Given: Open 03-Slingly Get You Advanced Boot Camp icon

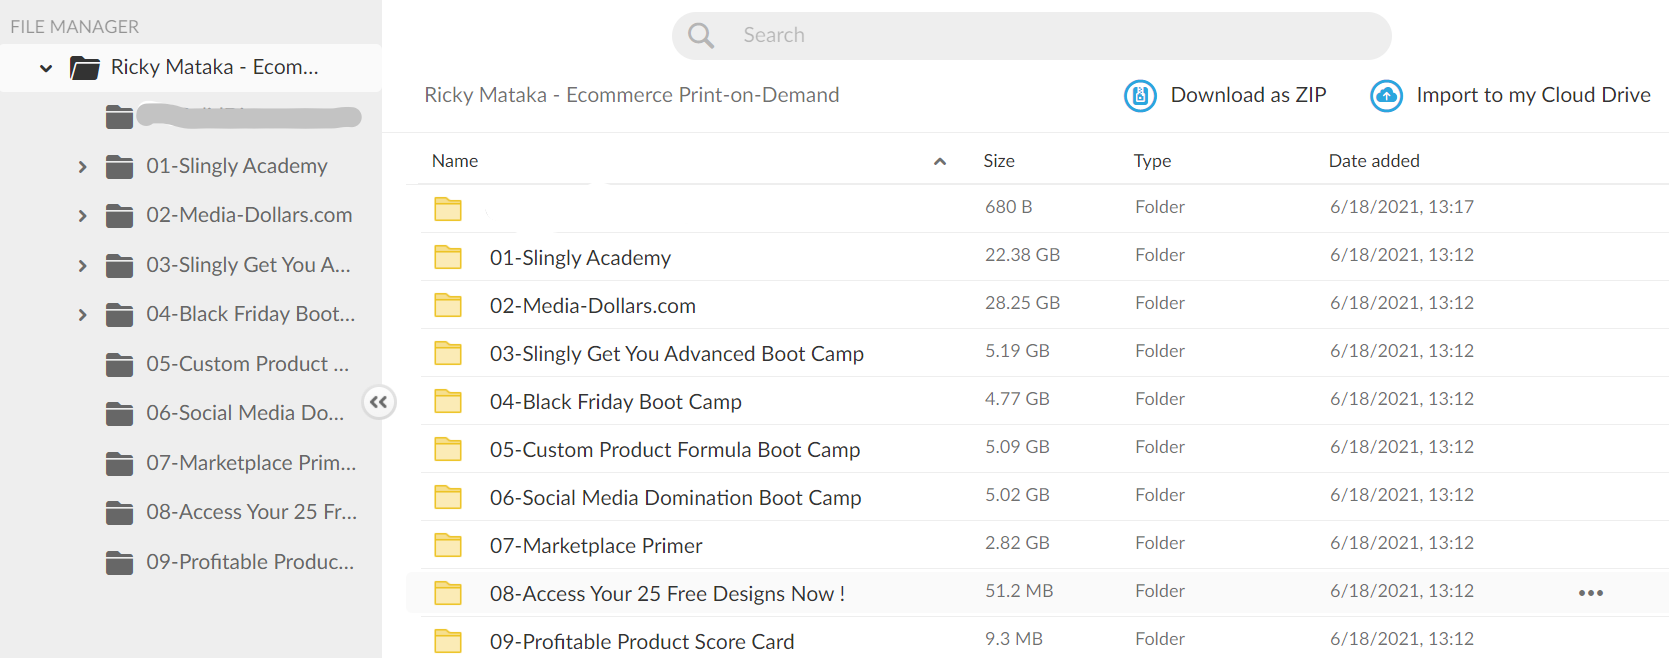Looking at the screenshot, I should pyautogui.click(x=448, y=353).
